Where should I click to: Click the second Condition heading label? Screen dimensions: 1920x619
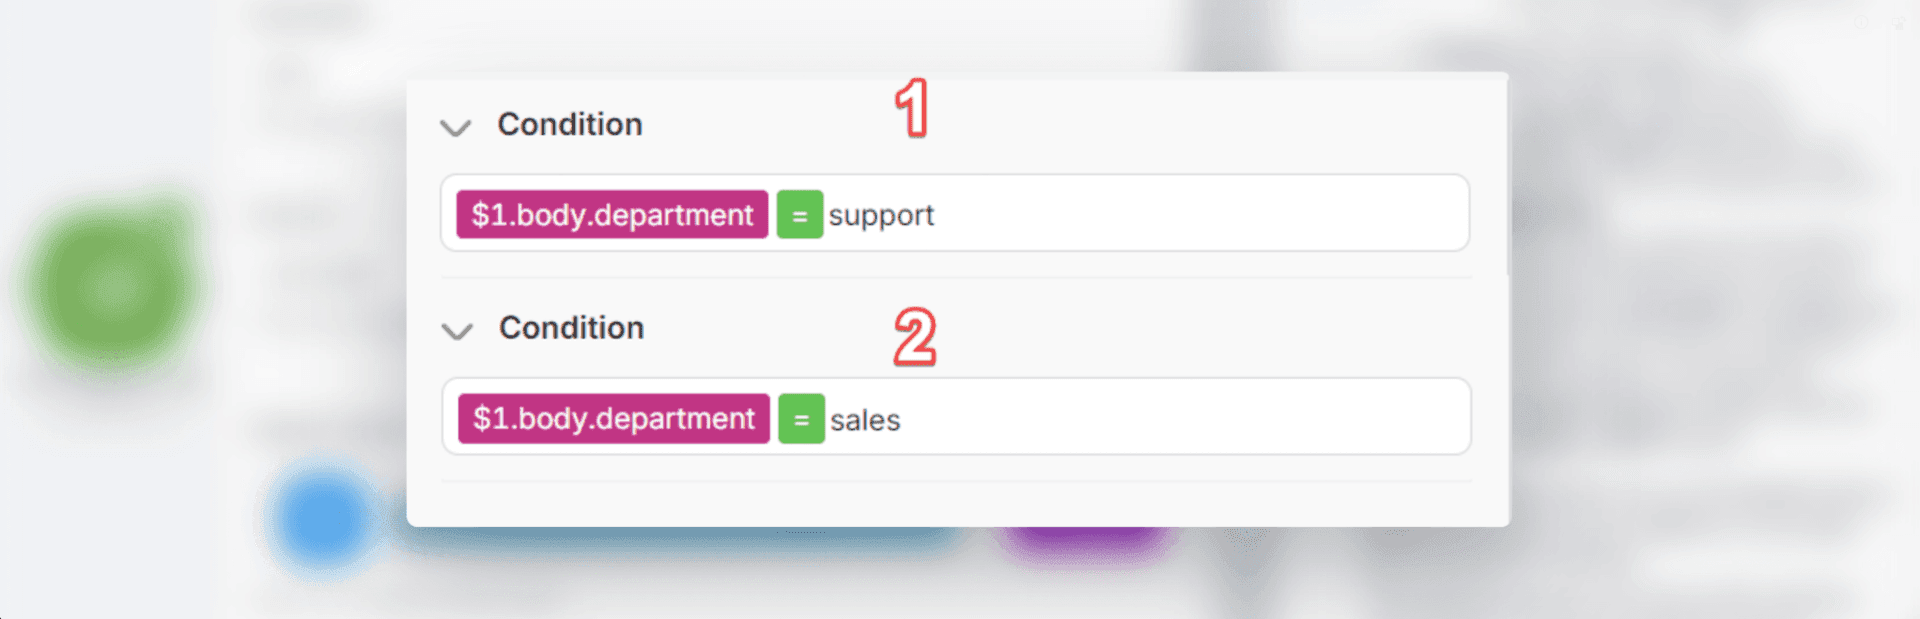point(571,328)
